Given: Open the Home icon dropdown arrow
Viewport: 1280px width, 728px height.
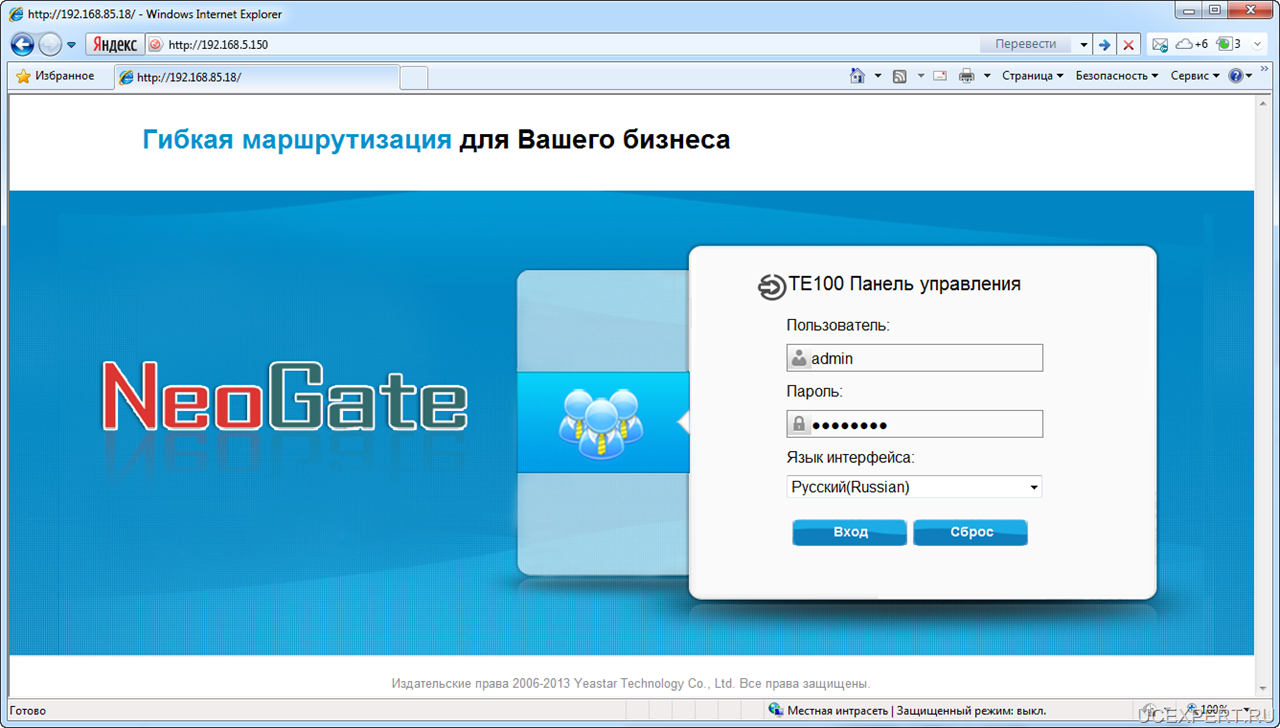Looking at the screenshot, I should pos(878,76).
